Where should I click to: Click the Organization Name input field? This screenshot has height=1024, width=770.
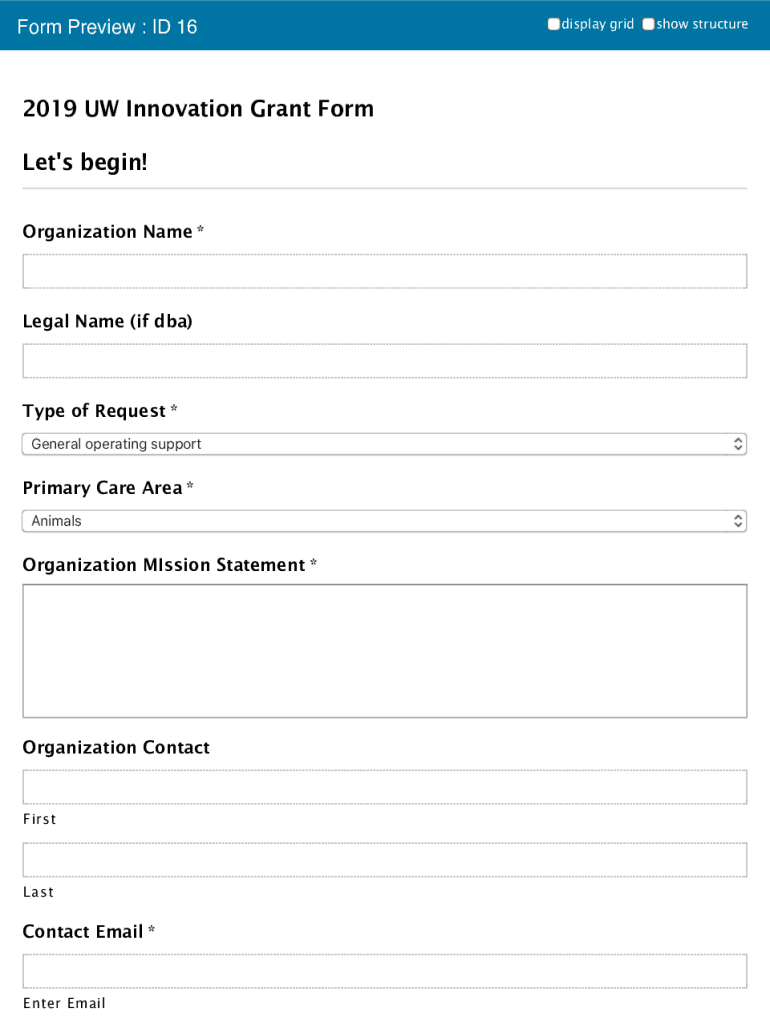(384, 271)
